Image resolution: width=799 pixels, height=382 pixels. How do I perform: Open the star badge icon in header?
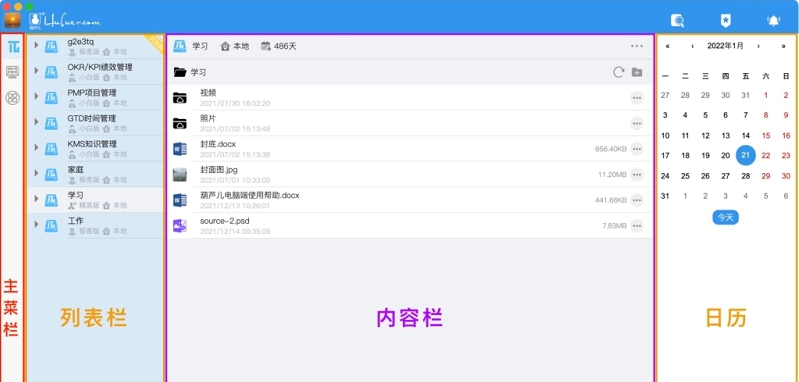coord(726,20)
